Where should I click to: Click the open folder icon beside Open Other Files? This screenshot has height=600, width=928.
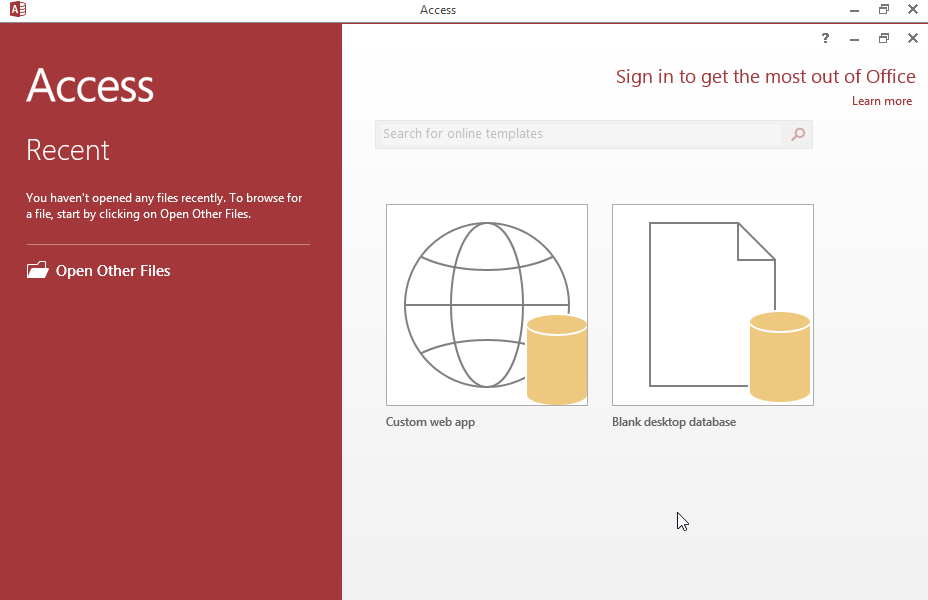(x=37, y=270)
